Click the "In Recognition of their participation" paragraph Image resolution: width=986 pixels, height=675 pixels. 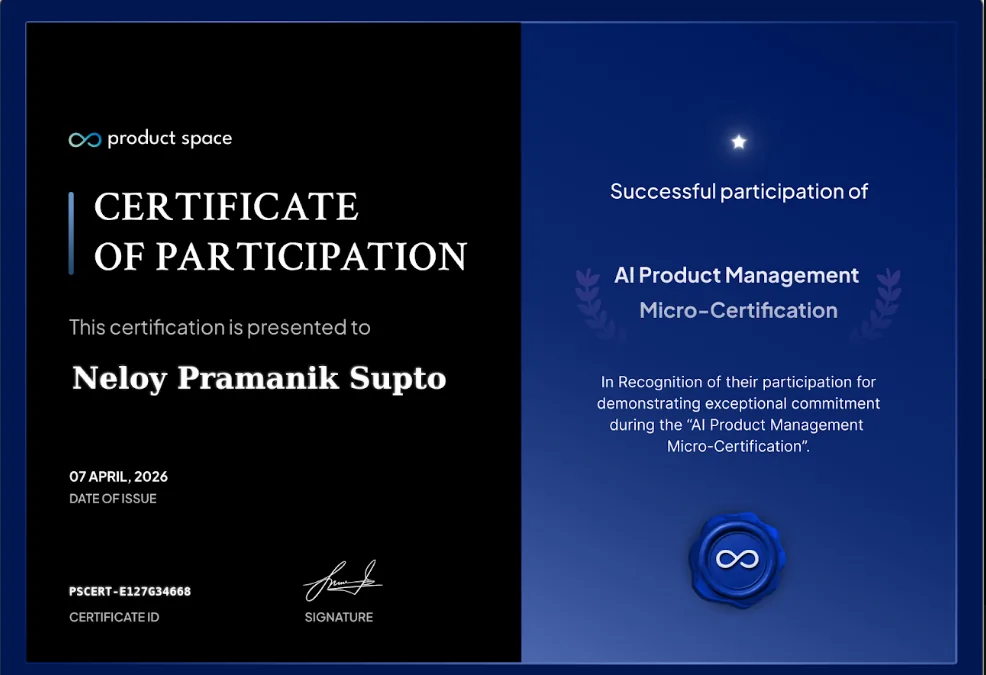[738, 414]
